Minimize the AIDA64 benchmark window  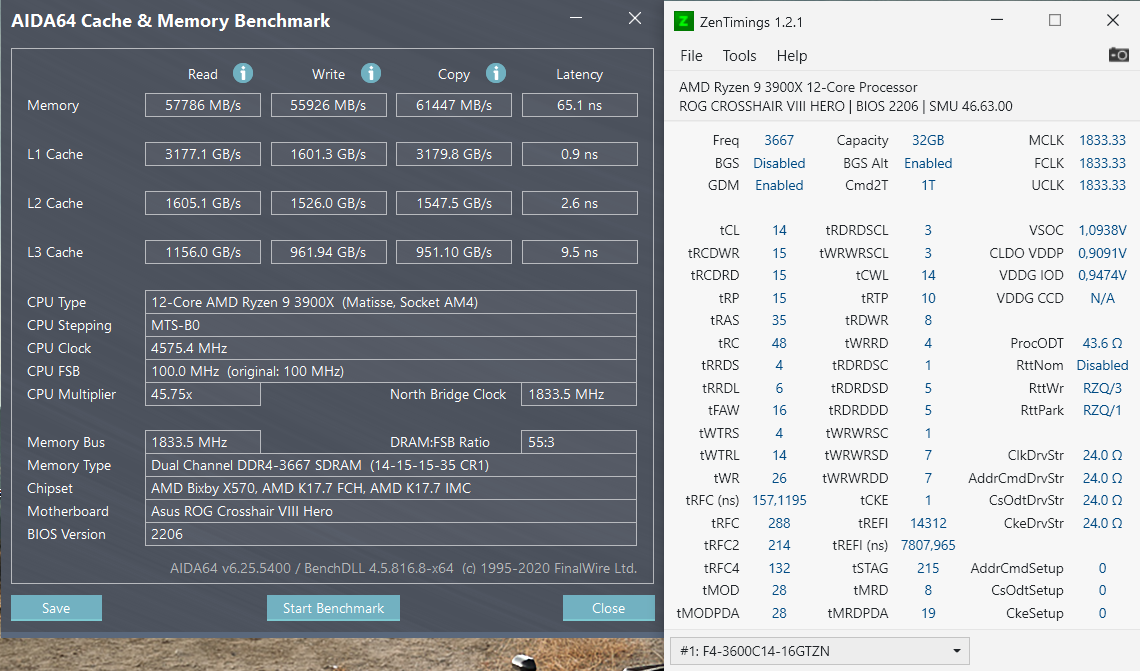tap(576, 18)
